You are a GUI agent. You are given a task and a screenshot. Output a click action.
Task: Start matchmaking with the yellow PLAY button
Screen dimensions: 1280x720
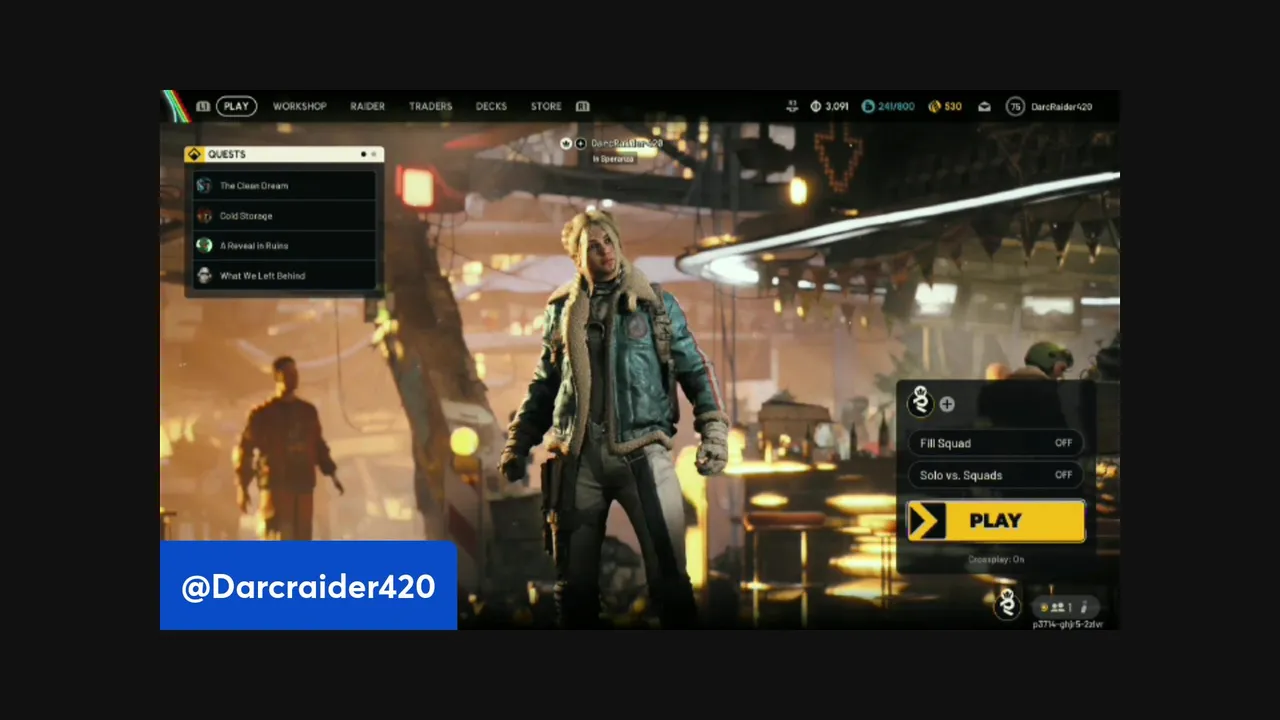click(x=996, y=521)
